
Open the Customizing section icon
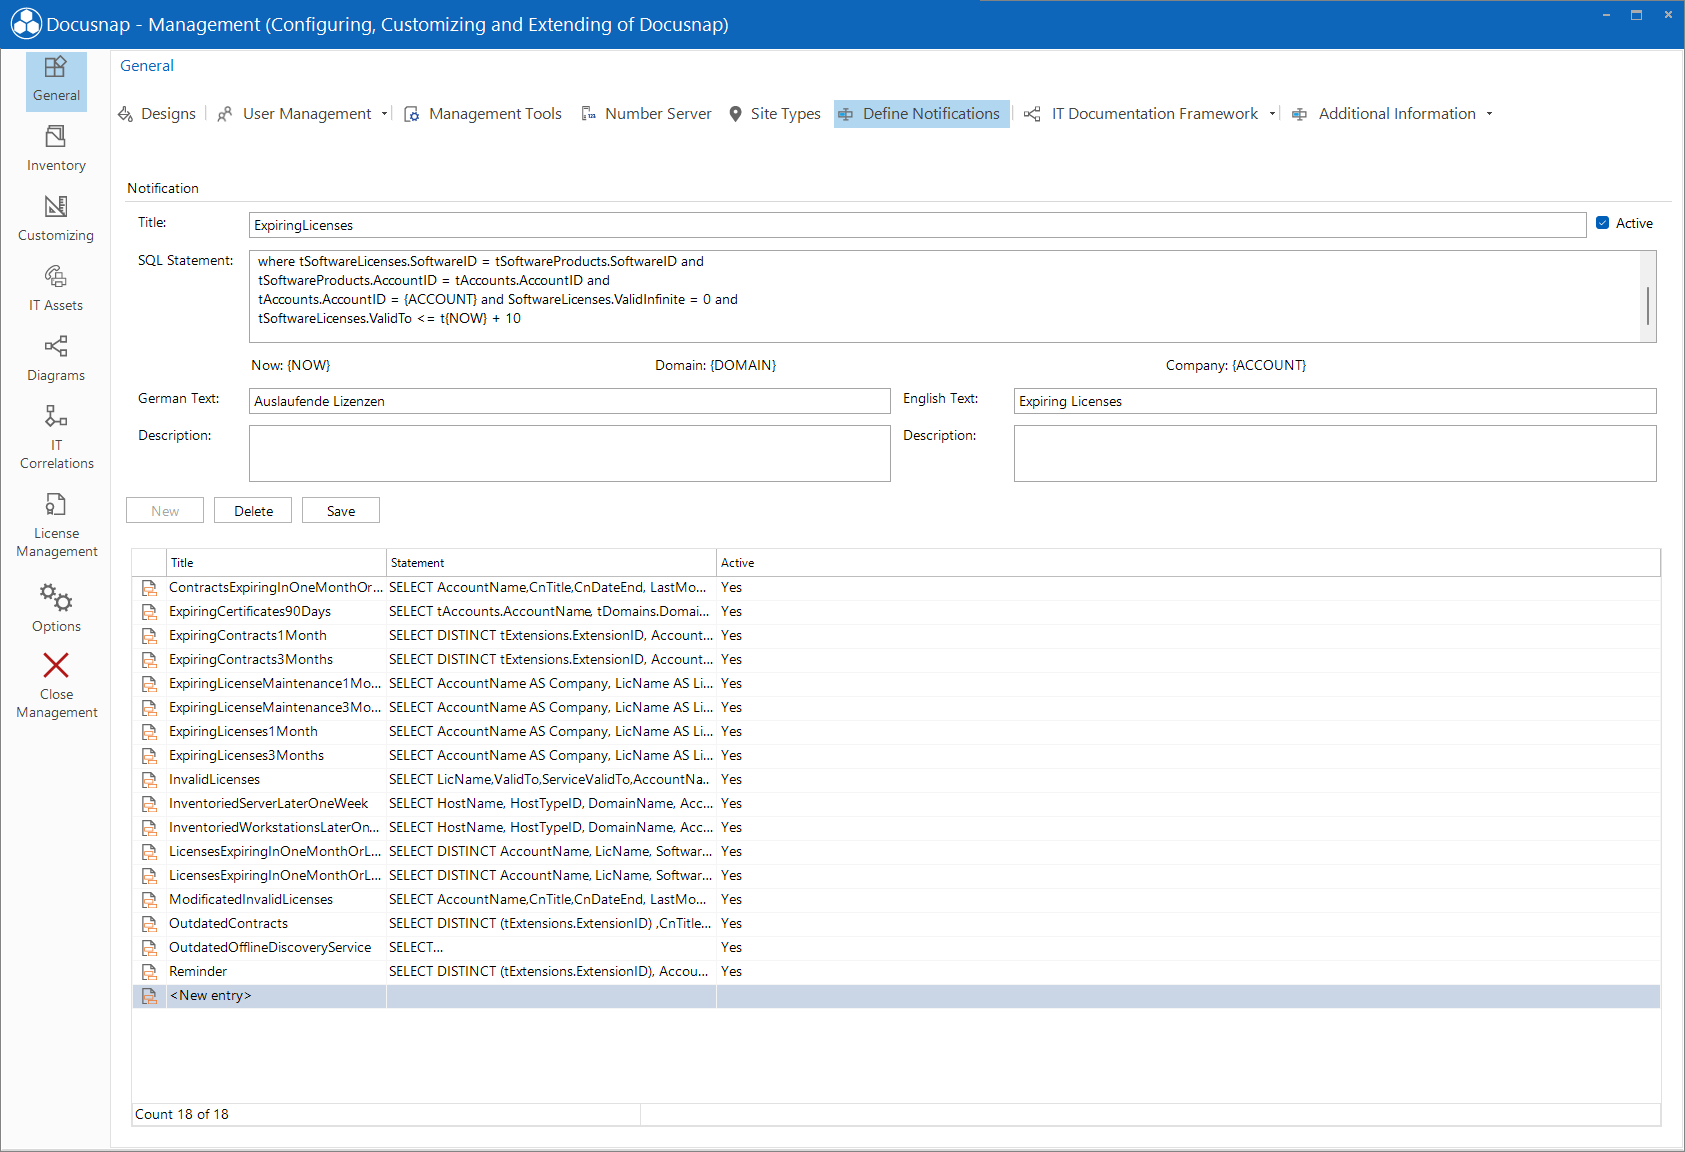pos(56,206)
